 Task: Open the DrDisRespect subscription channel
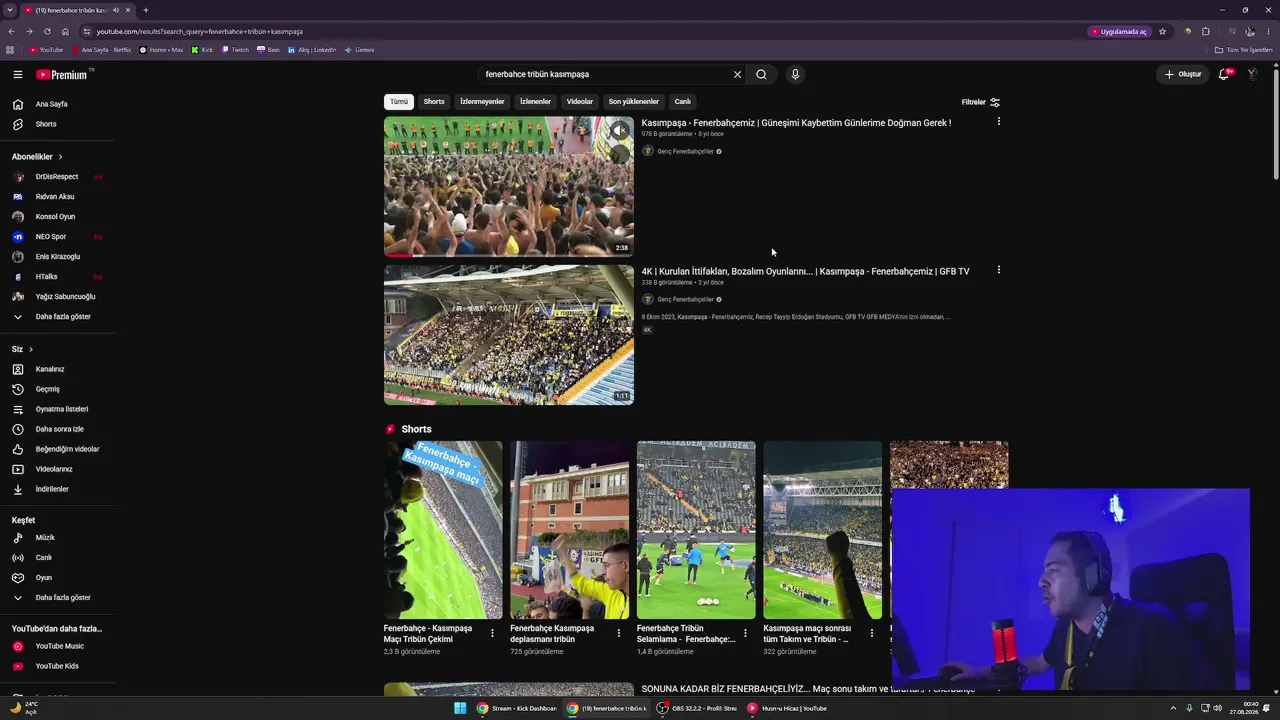(57, 177)
